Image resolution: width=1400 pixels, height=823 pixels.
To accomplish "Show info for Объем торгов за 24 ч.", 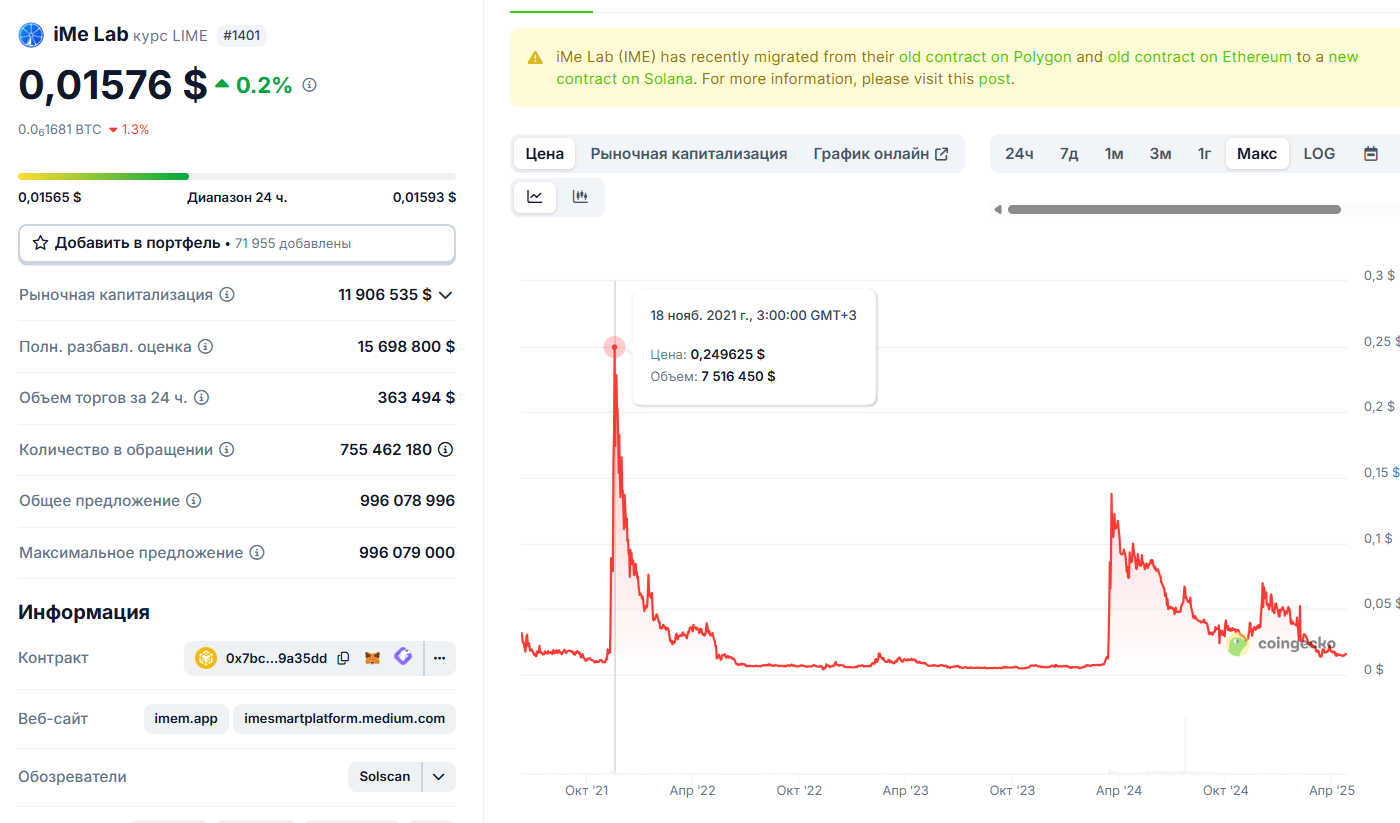I will pyautogui.click(x=201, y=398).
